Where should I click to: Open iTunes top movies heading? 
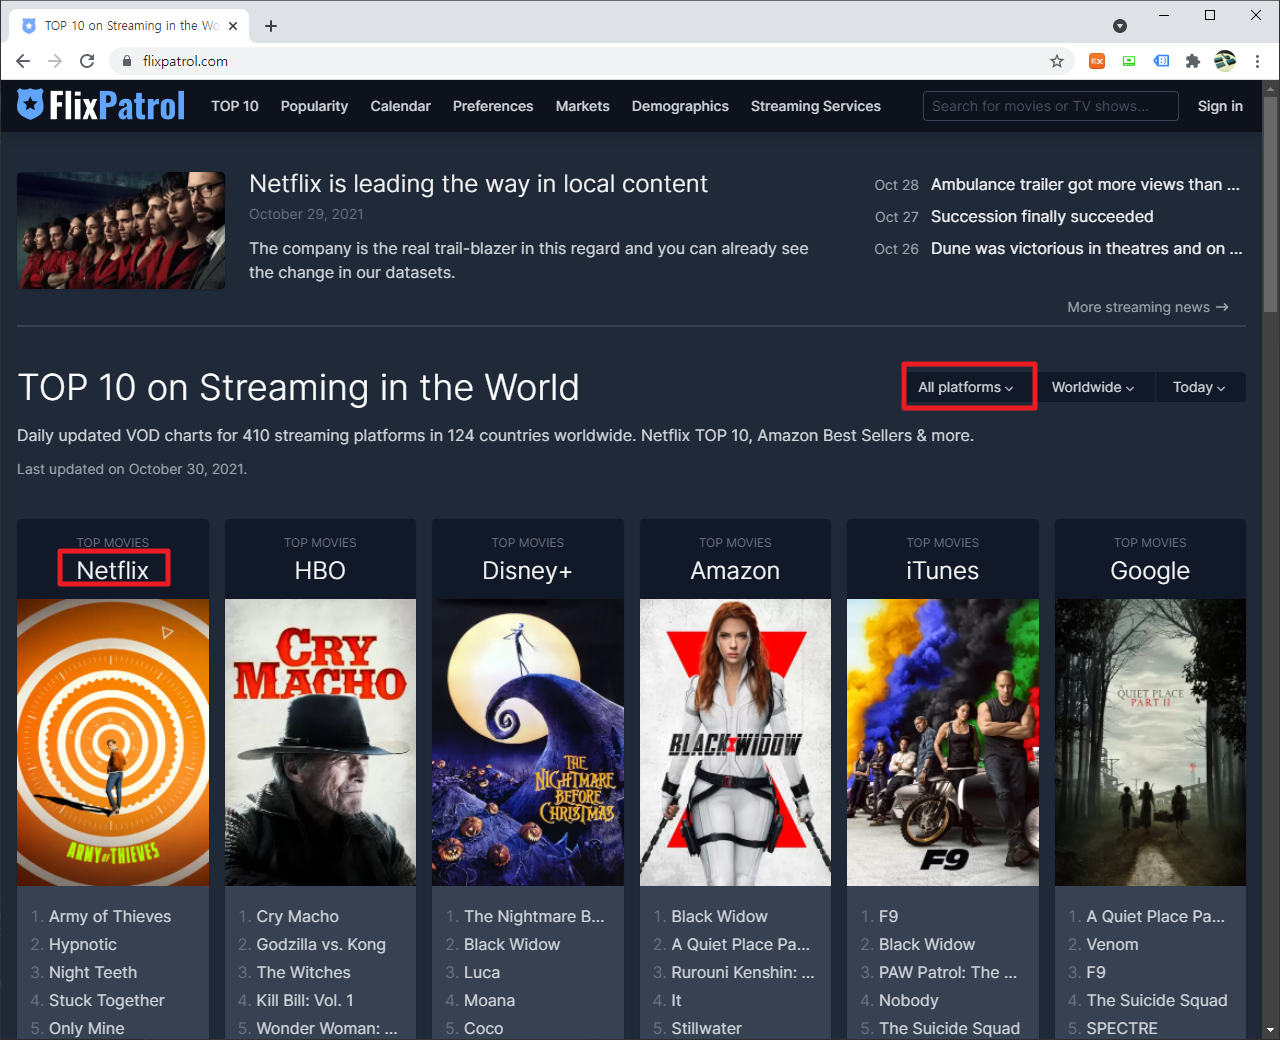942,571
